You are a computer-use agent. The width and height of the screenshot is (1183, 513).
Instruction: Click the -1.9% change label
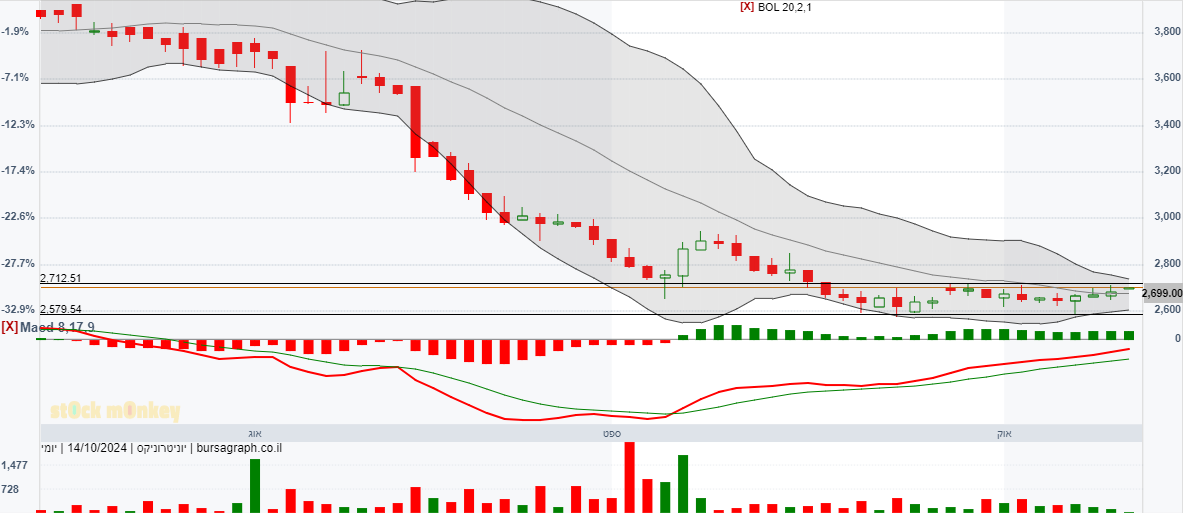pos(15,32)
